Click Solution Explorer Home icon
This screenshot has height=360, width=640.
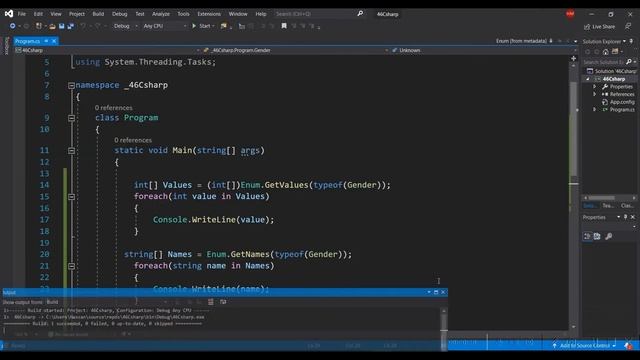coord(606,52)
